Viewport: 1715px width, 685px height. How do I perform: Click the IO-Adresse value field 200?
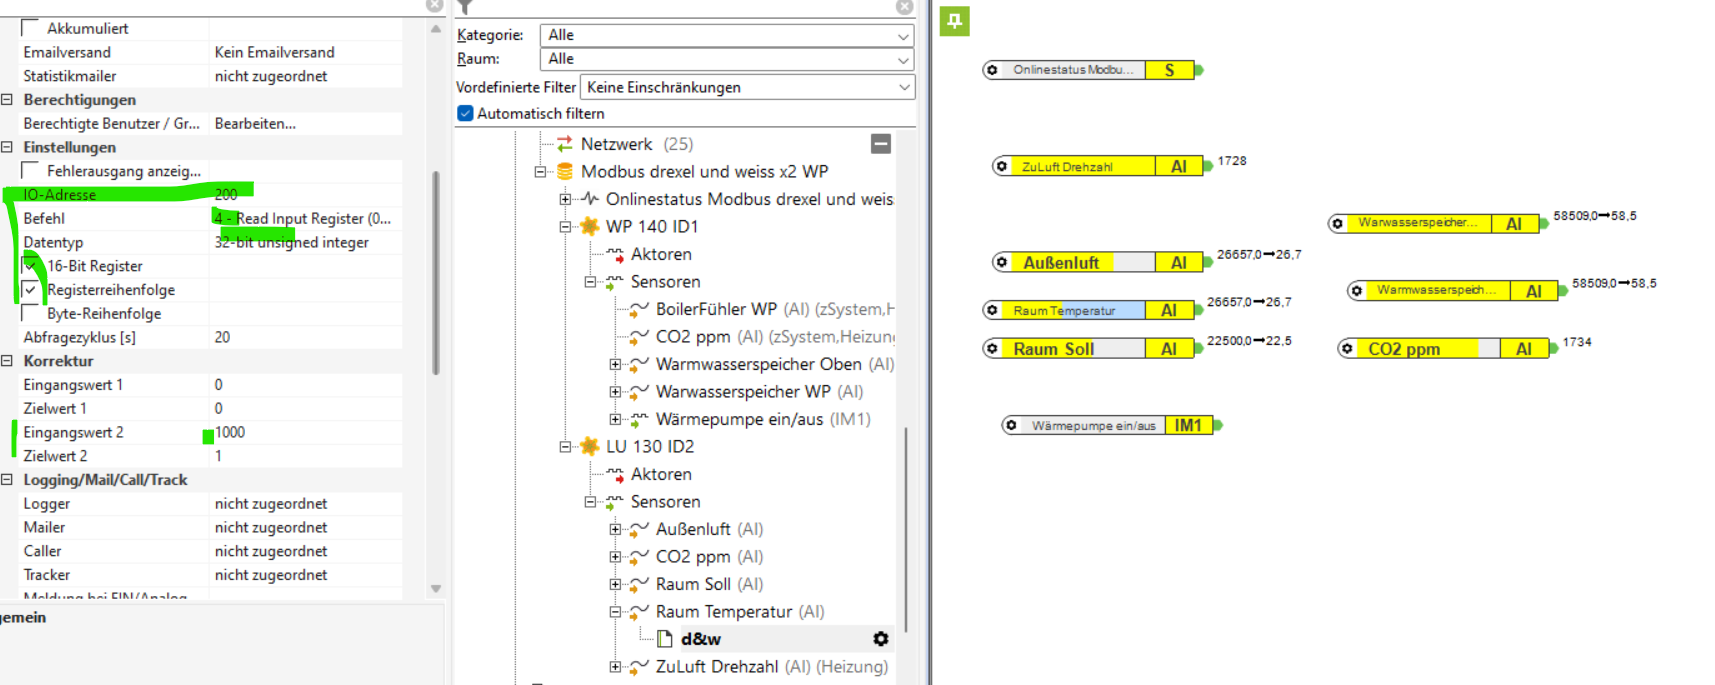pyautogui.click(x=306, y=194)
